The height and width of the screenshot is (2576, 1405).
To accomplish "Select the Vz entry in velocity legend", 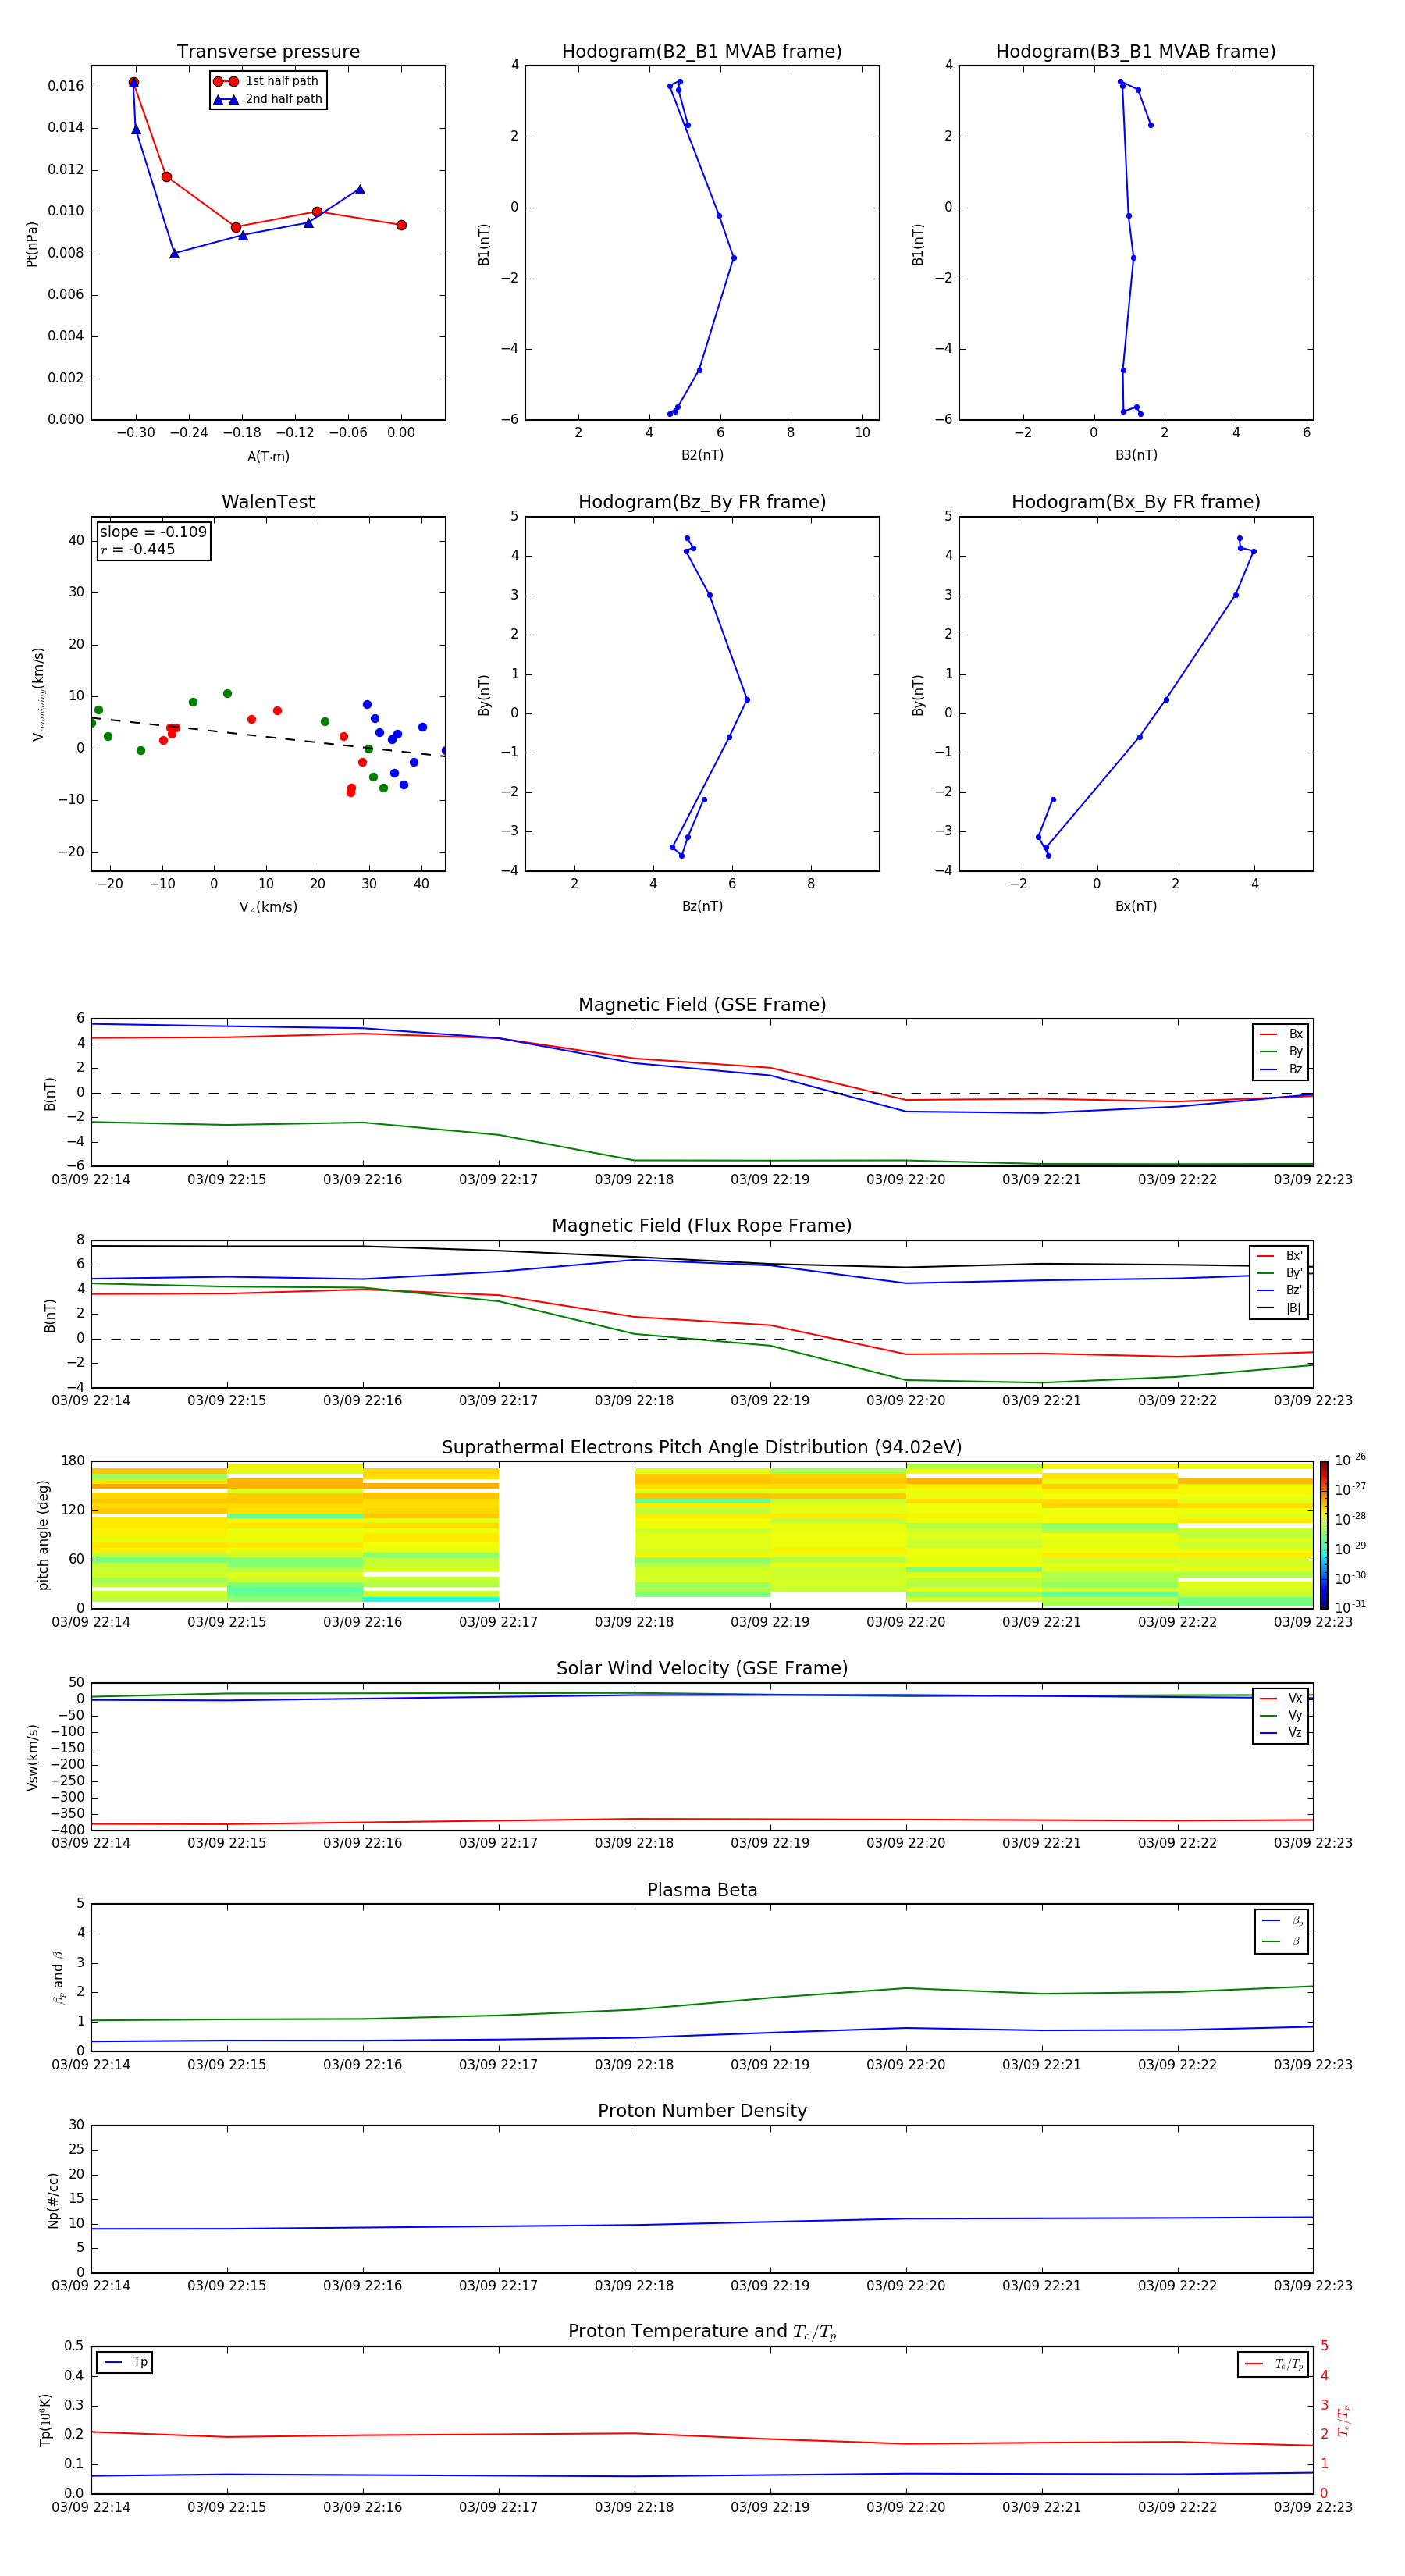I will (1281, 1732).
